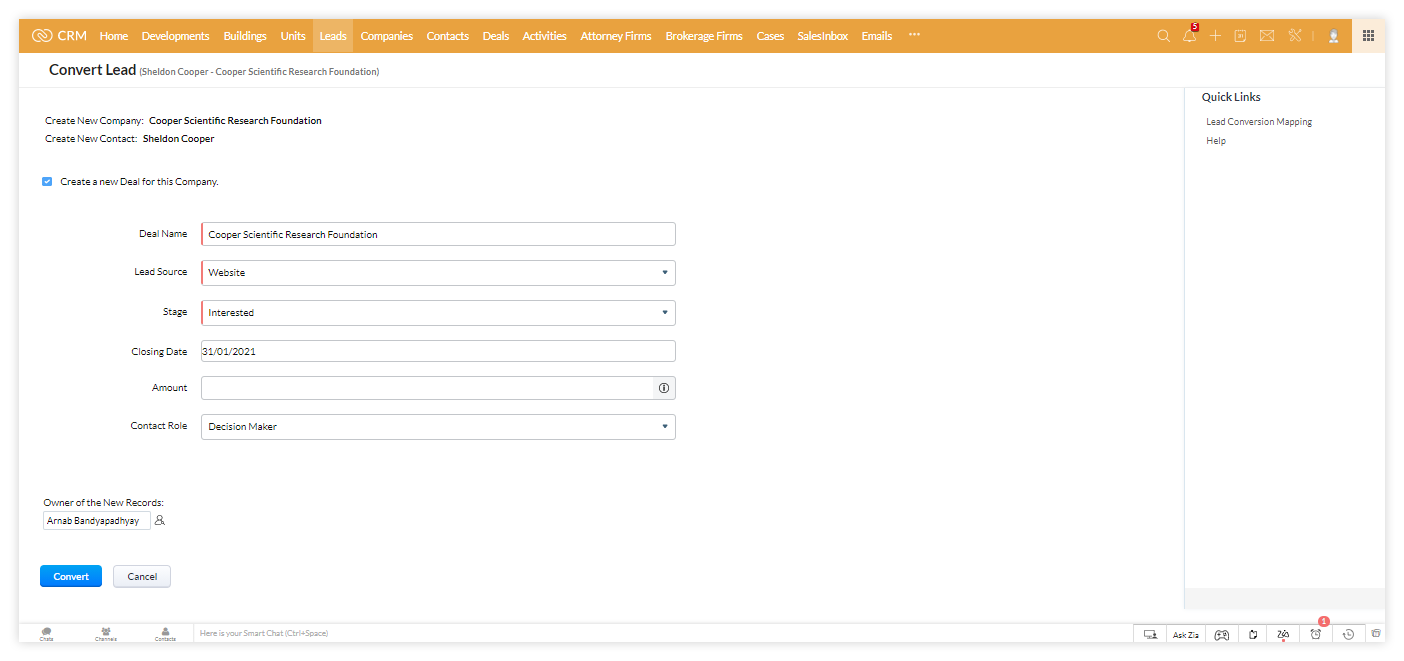Open the Help quick link
Viewport: 1404px width, 661px height.
[x=1216, y=141]
